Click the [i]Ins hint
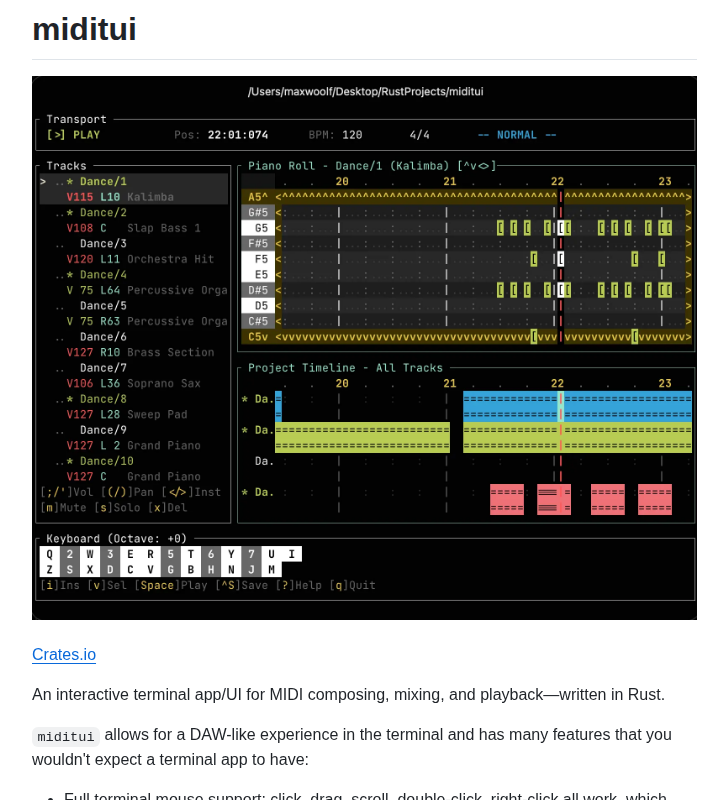The height and width of the screenshot is (800, 701). (60, 586)
